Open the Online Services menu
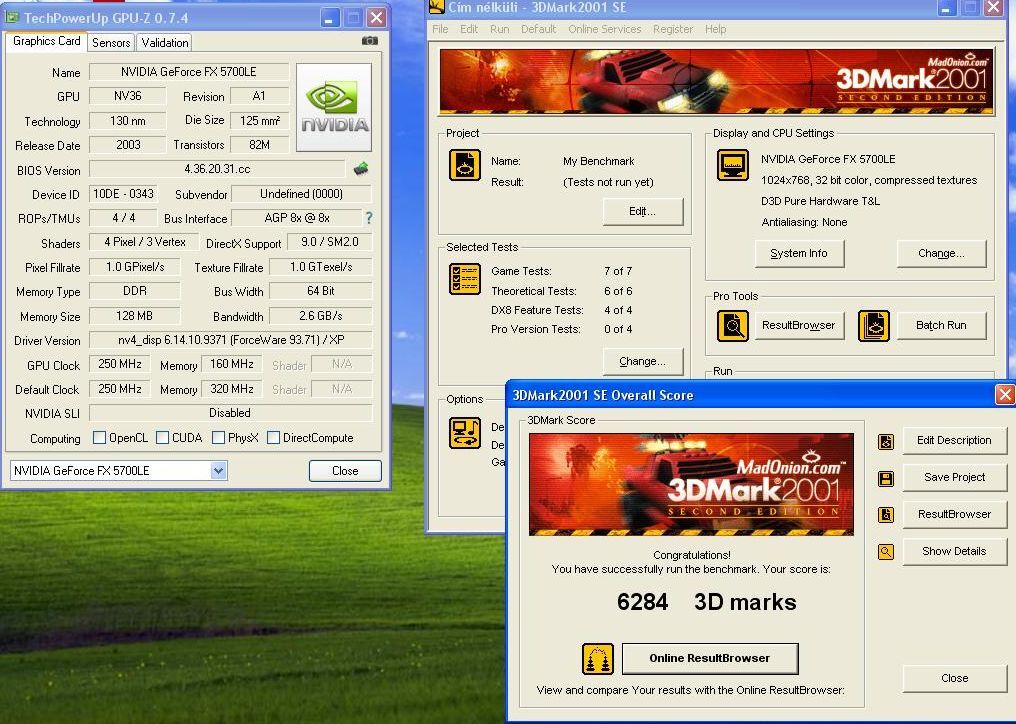The height and width of the screenshot is (724, 1016). pos(605,29)
